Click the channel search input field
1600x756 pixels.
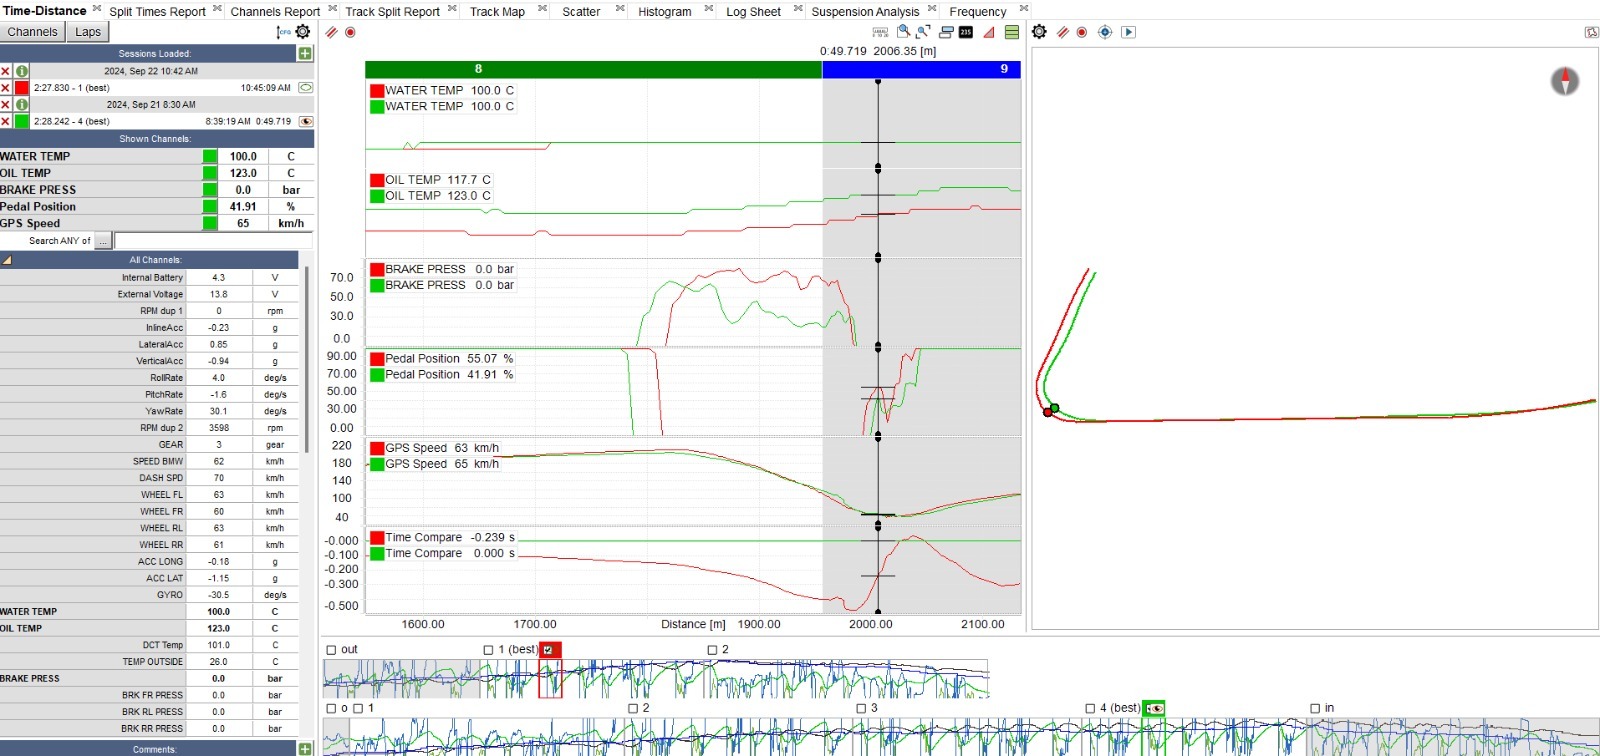point(213,241)
